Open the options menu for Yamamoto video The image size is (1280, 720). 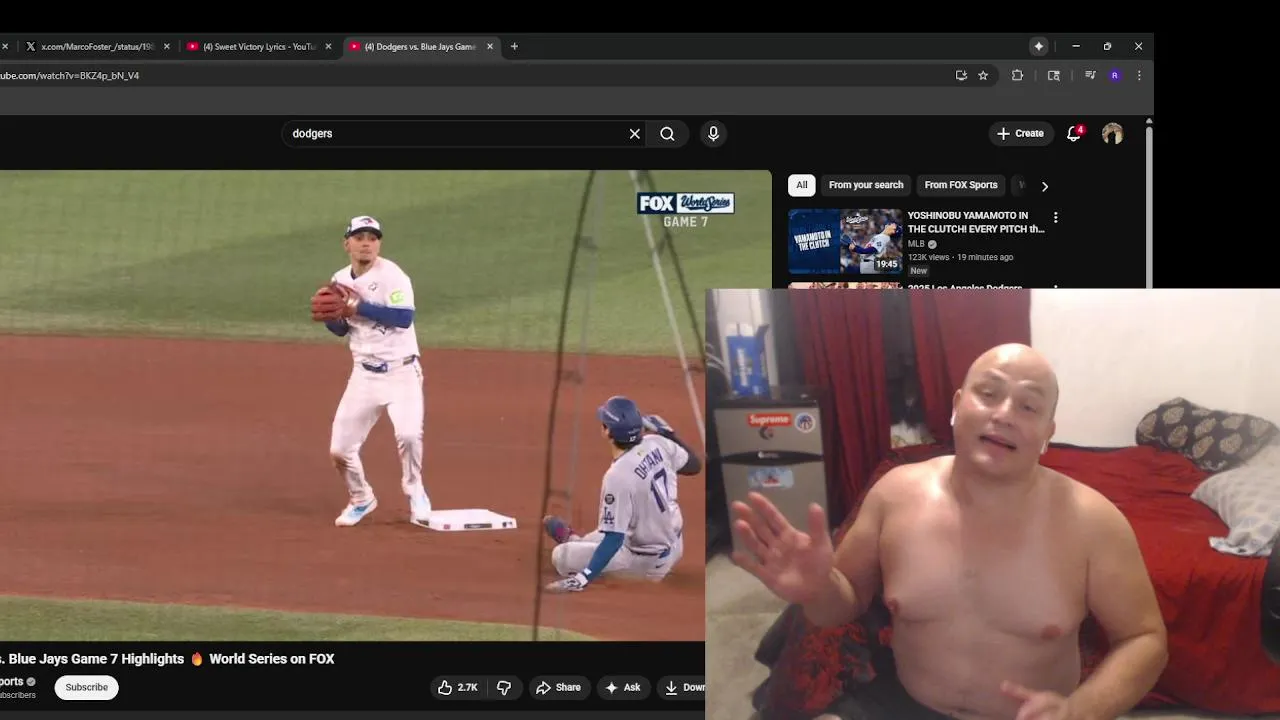pyautogui.click(x=1055, y=217)
